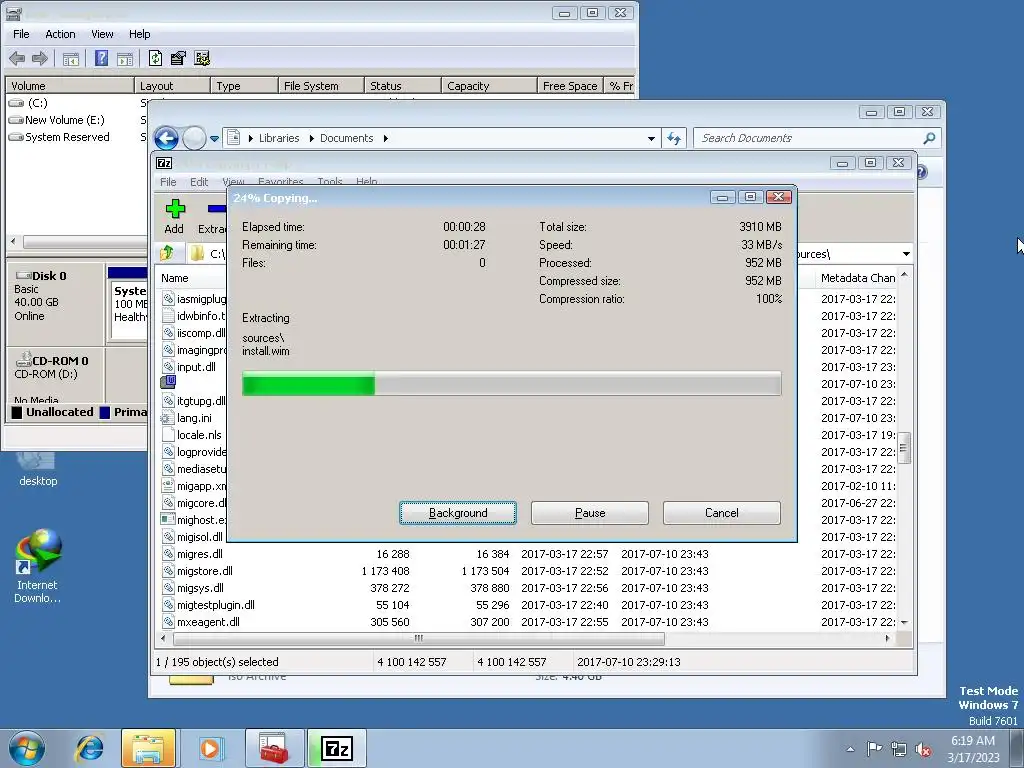Select migstore.dll in file list
Viewport: 1024px width, 768px height.
[204, 571]
